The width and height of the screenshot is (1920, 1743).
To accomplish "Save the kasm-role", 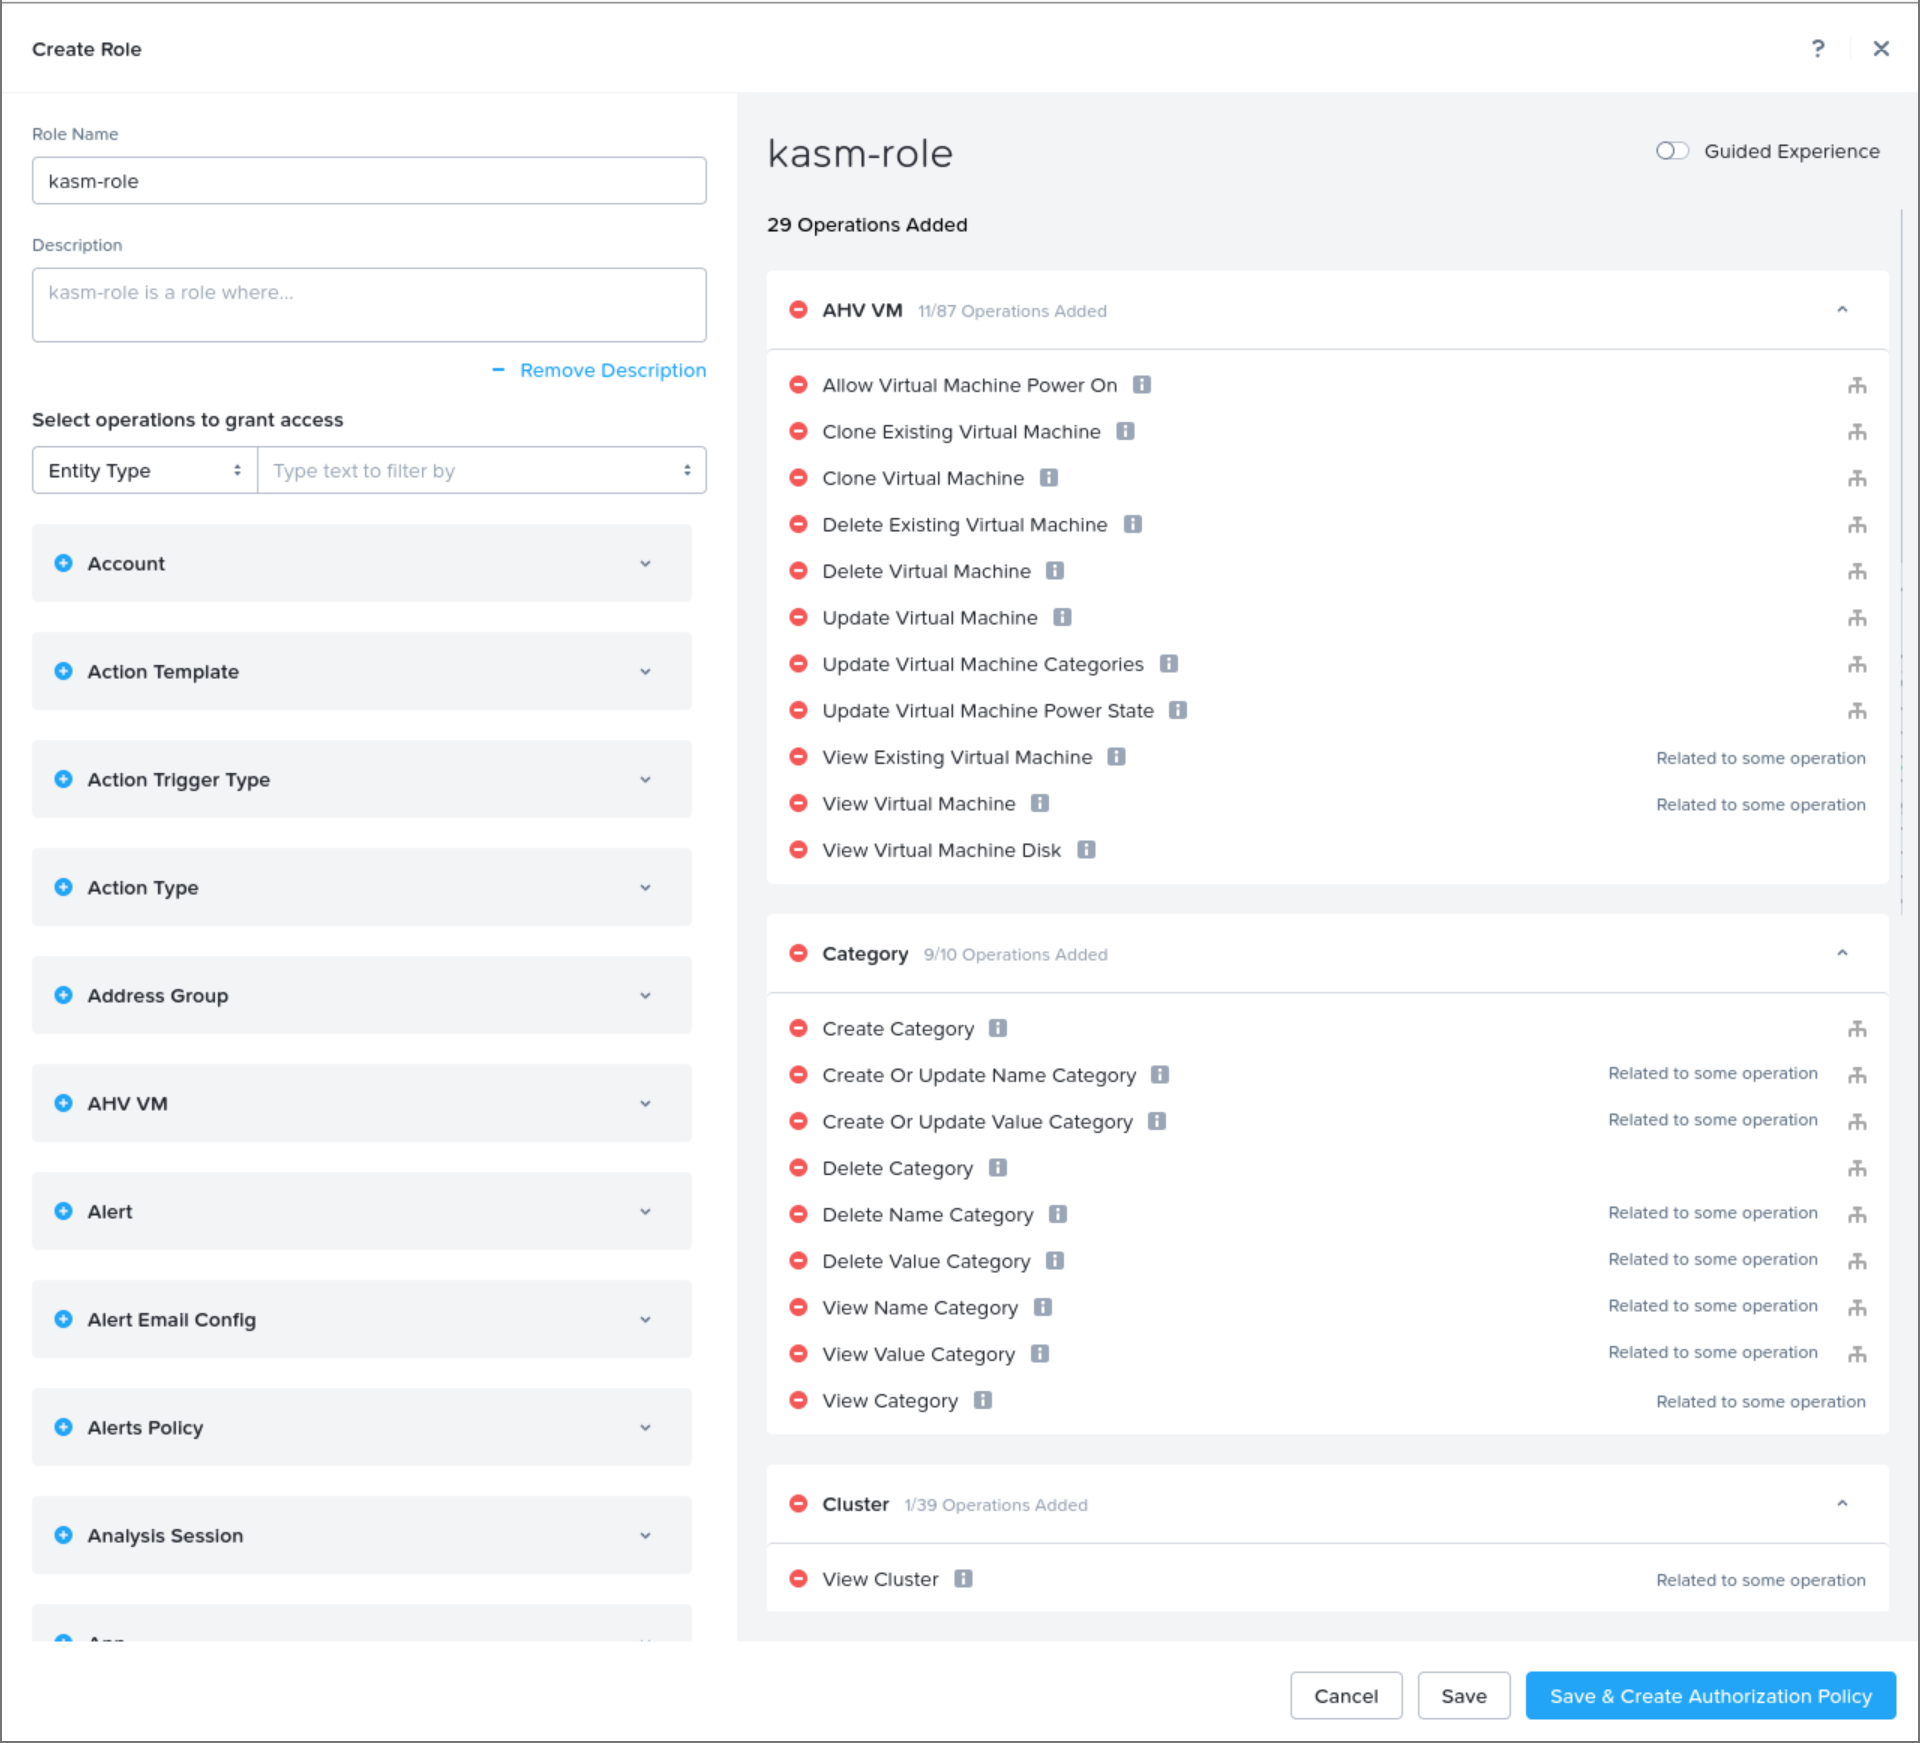I will [x=1463, y=1696].
